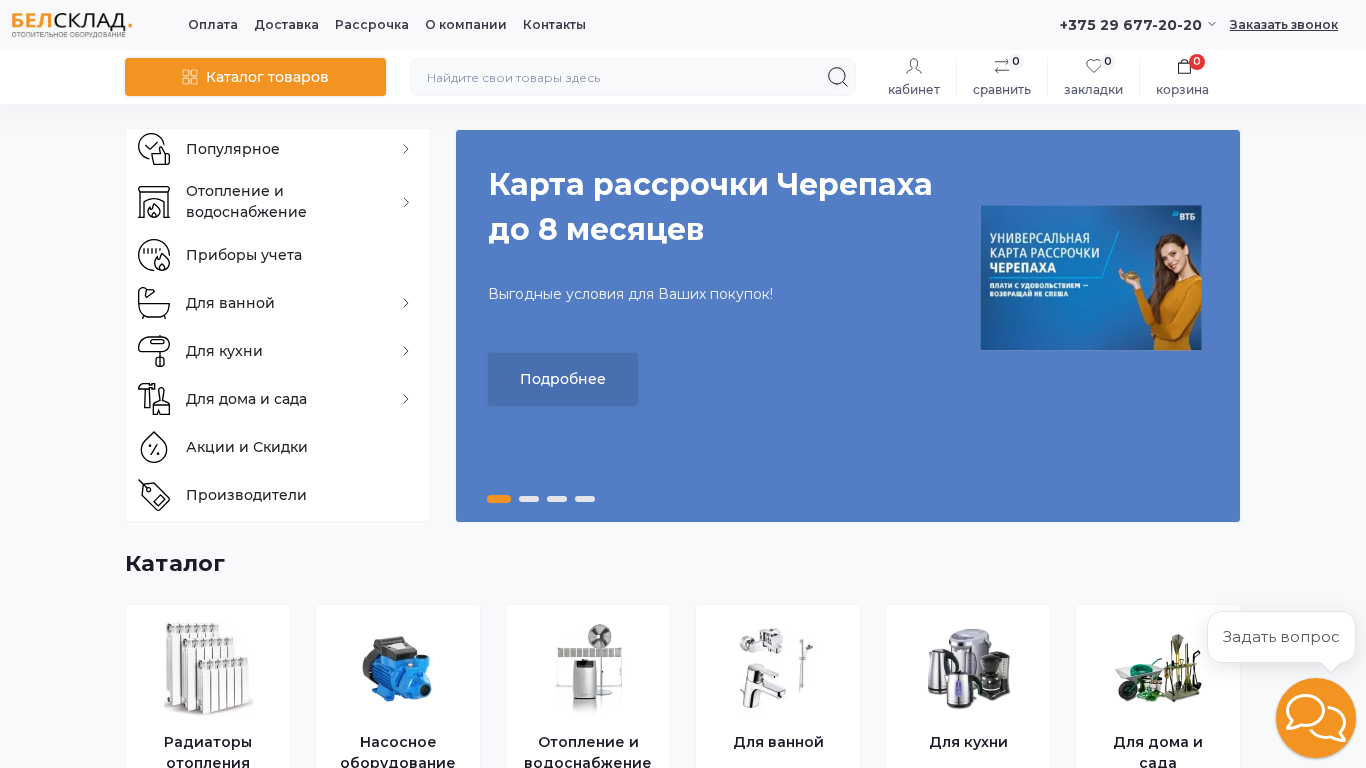This screenshot has height=768, width=1366.
Task: Click the БелСклад logo
Action: point(72,25)
